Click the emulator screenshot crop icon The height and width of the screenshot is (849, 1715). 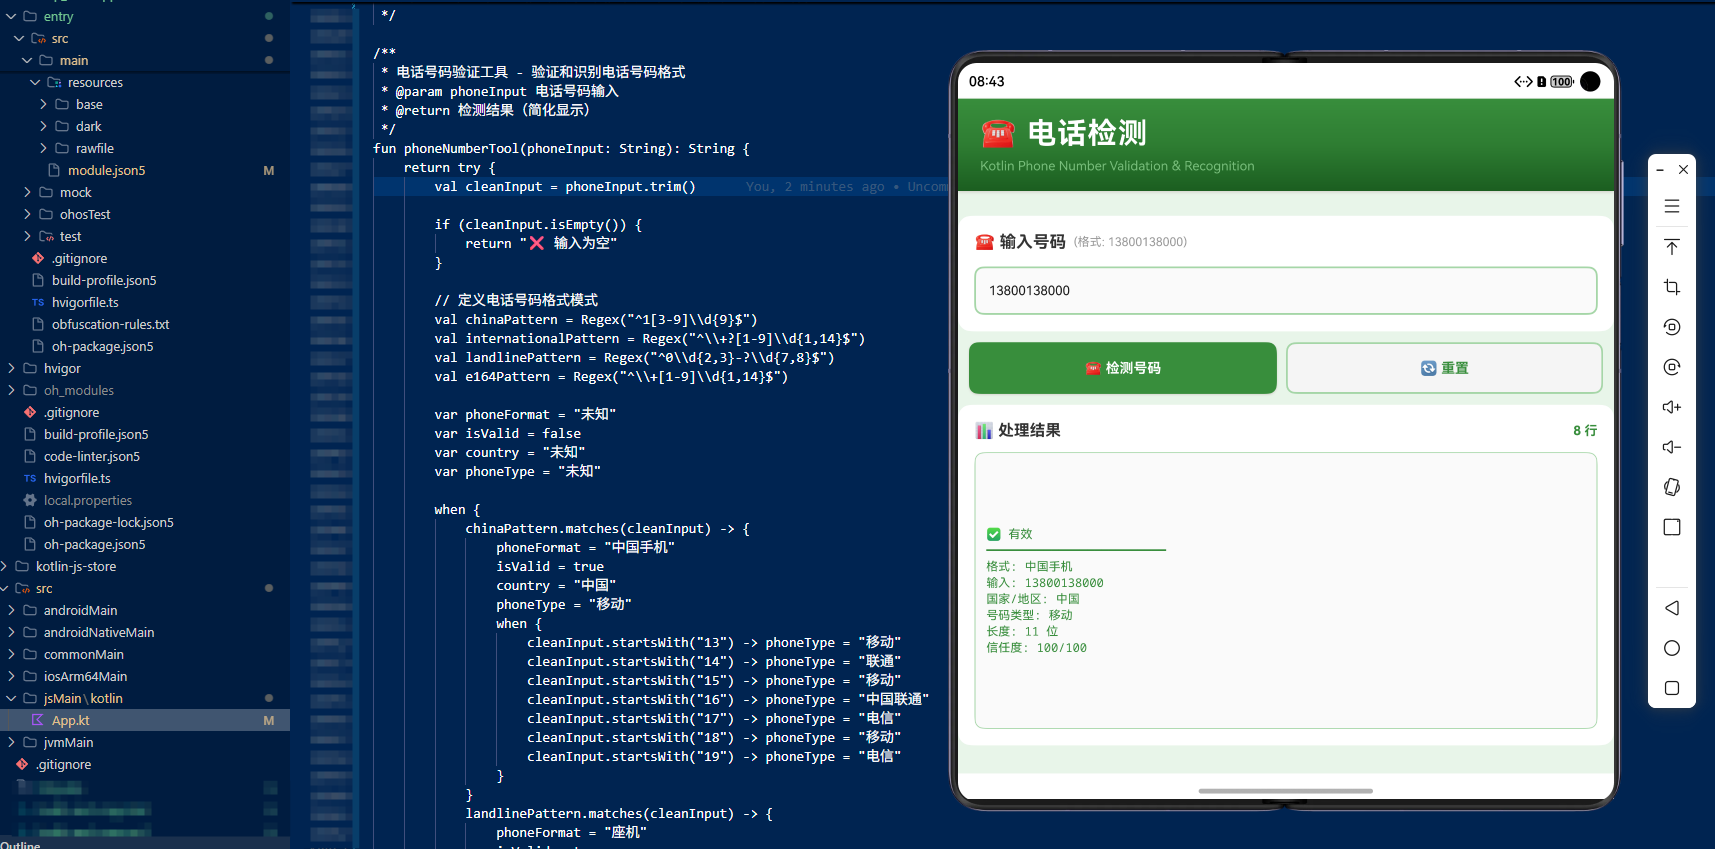1671,287
